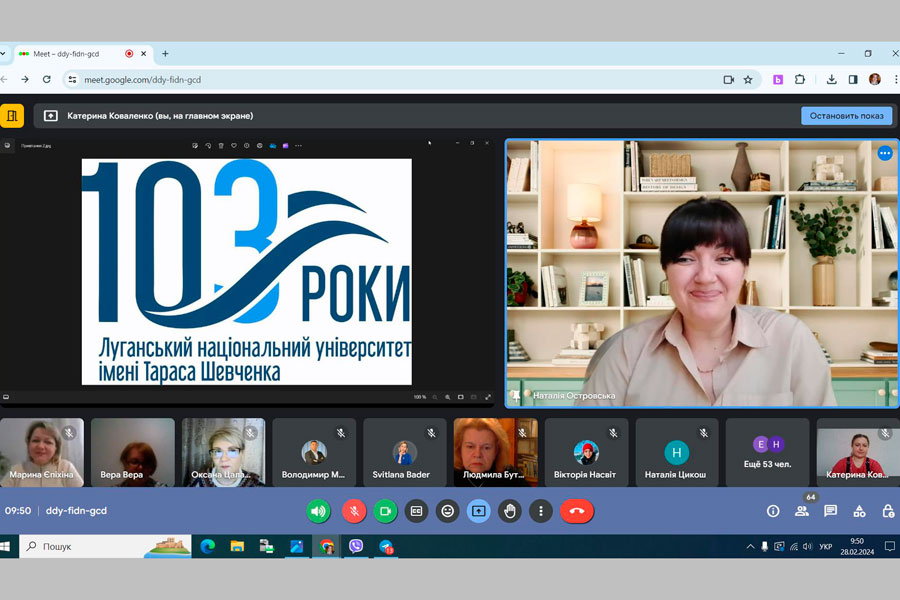
Task: Expand the Ещё 53 чел. participants tile
Action: 768,452
